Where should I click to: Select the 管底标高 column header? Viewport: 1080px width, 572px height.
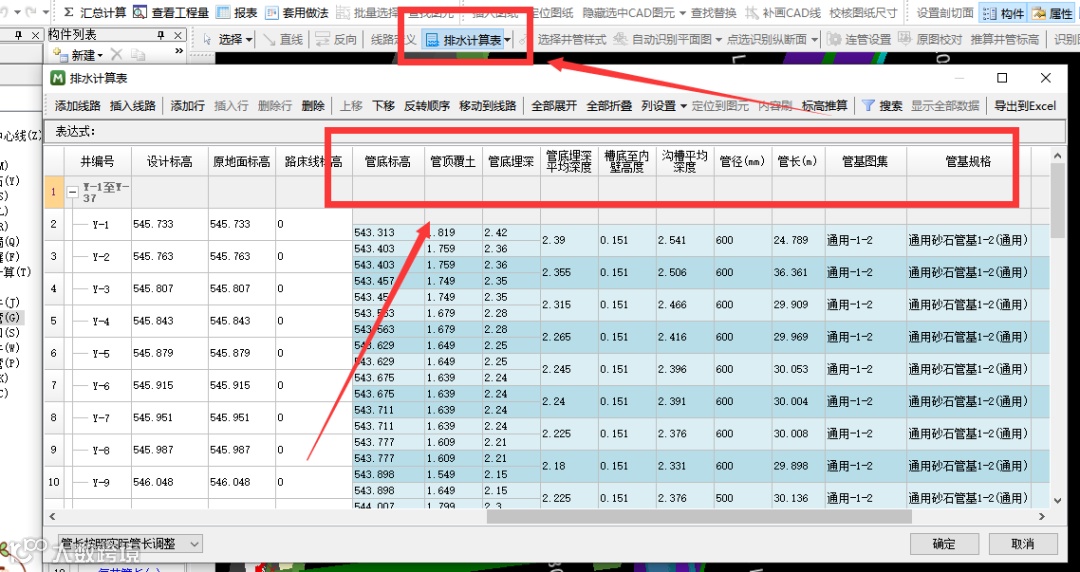[x=388, y=162]
